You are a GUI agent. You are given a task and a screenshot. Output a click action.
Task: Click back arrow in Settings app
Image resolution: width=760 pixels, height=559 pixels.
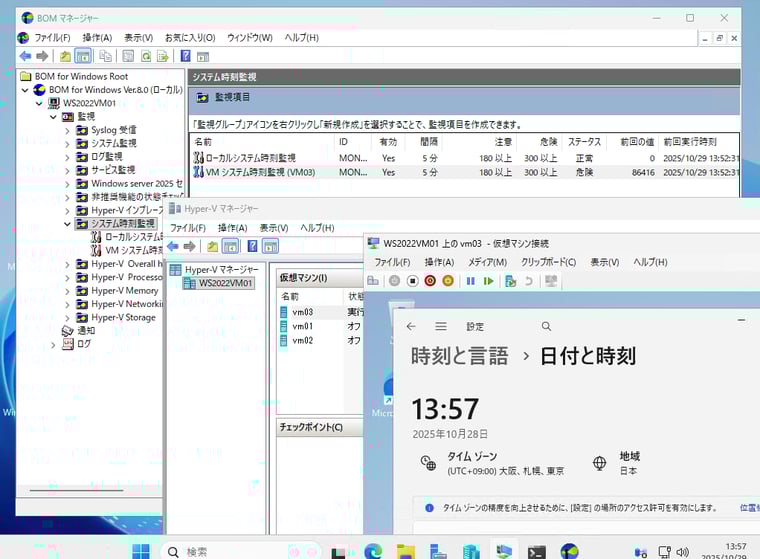click(x=411, y=326)
